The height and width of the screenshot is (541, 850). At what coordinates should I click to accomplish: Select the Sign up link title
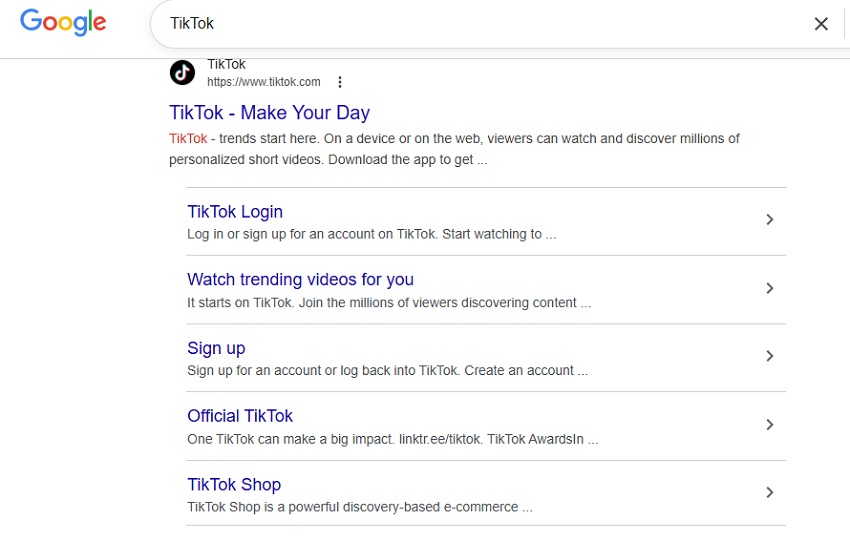216,348
